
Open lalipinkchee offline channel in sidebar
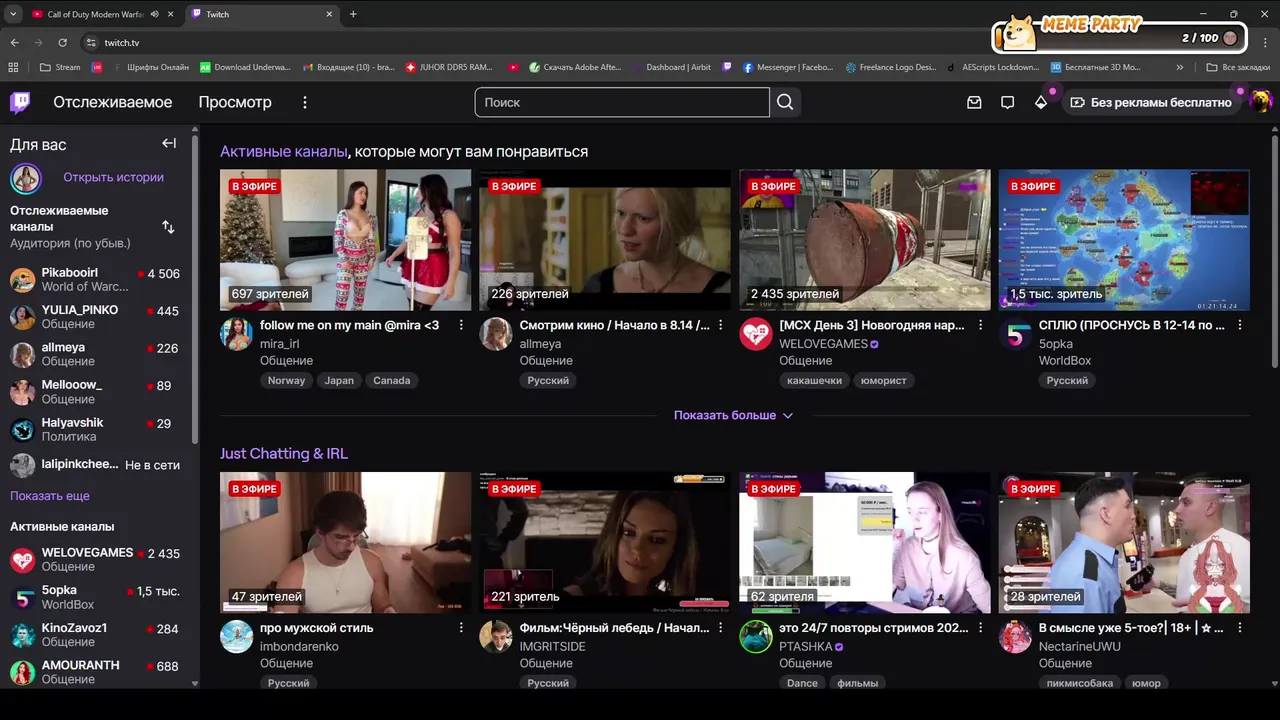click(x=95, y=465)
